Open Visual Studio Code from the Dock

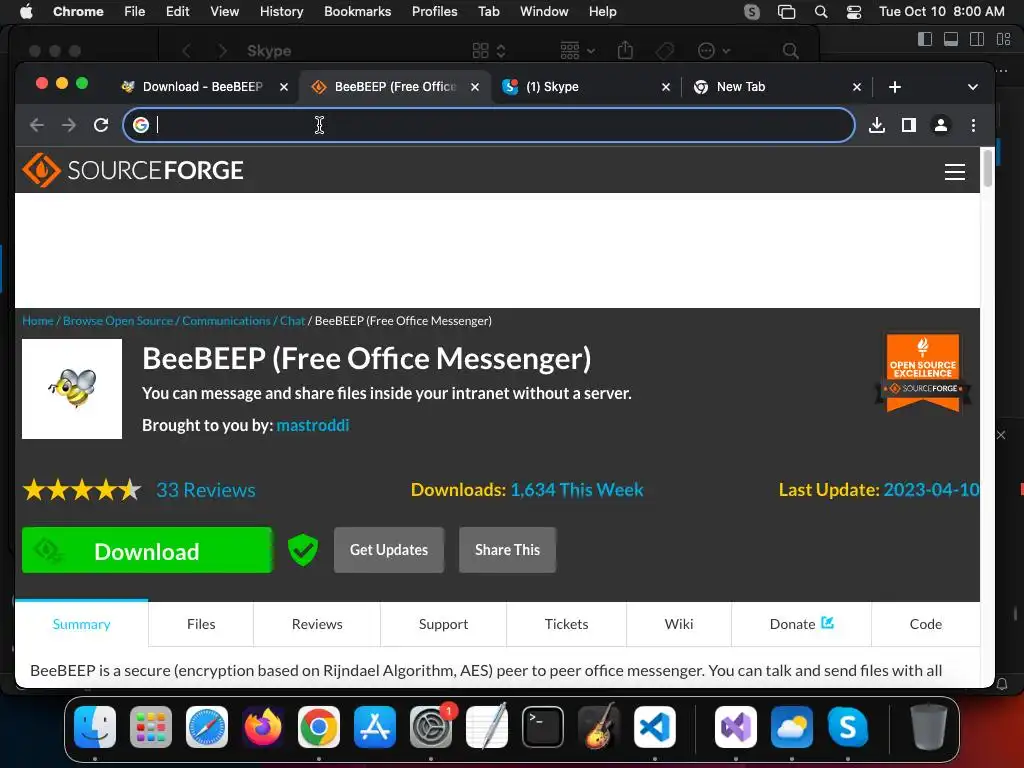654,727
